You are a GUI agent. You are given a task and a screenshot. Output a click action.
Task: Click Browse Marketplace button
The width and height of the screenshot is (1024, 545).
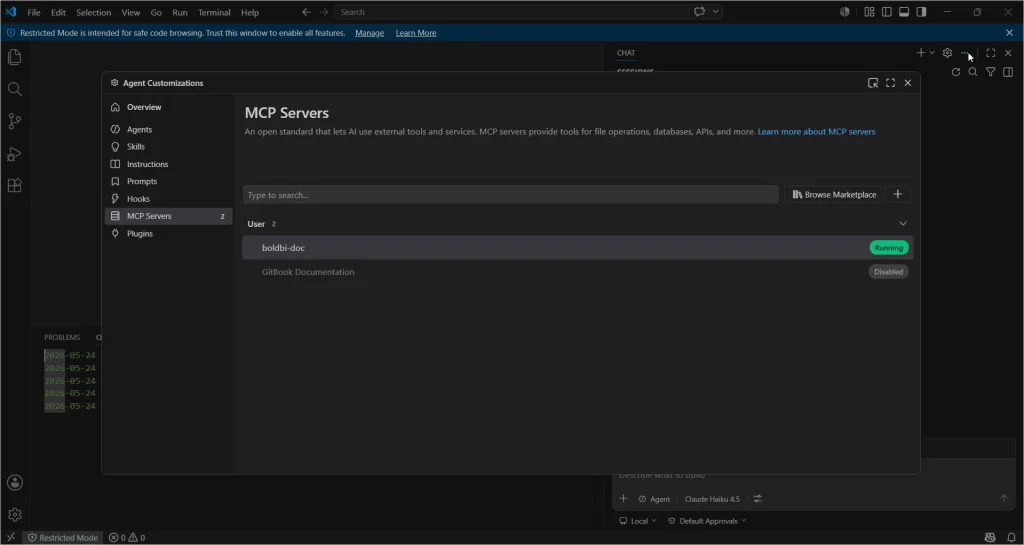834,195
